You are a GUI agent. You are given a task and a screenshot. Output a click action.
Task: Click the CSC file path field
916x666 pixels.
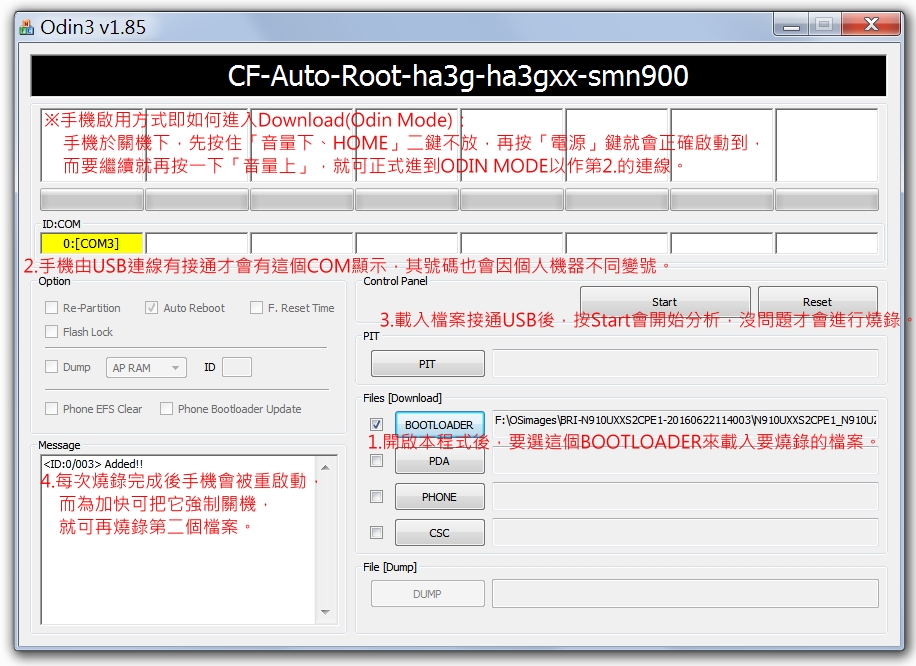[x=685, y=533]
